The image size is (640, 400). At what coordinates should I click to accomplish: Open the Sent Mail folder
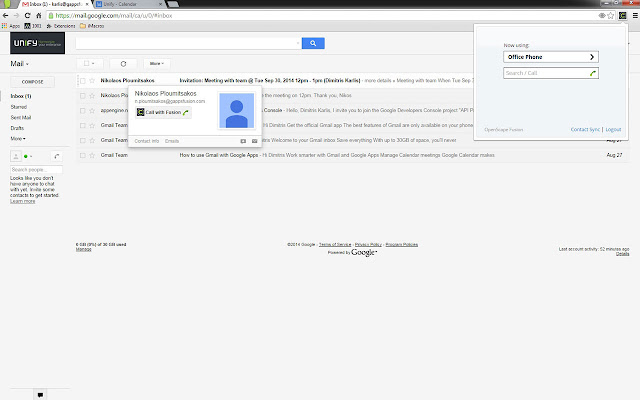pyautogui.click(x=21, y=118)
